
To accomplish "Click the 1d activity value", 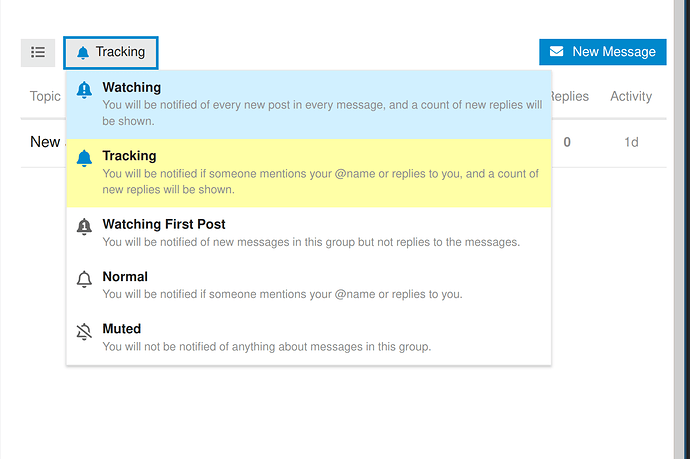I will point(631,142).
